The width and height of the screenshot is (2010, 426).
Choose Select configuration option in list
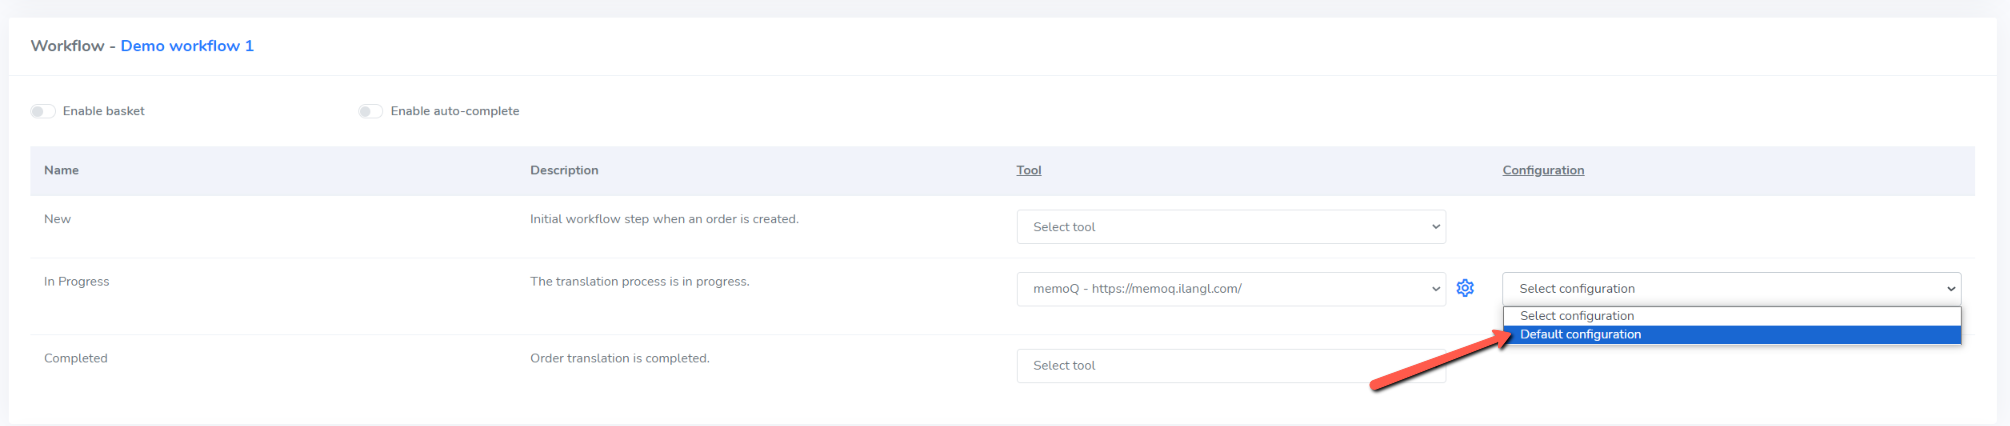(x=1732, y=316)
